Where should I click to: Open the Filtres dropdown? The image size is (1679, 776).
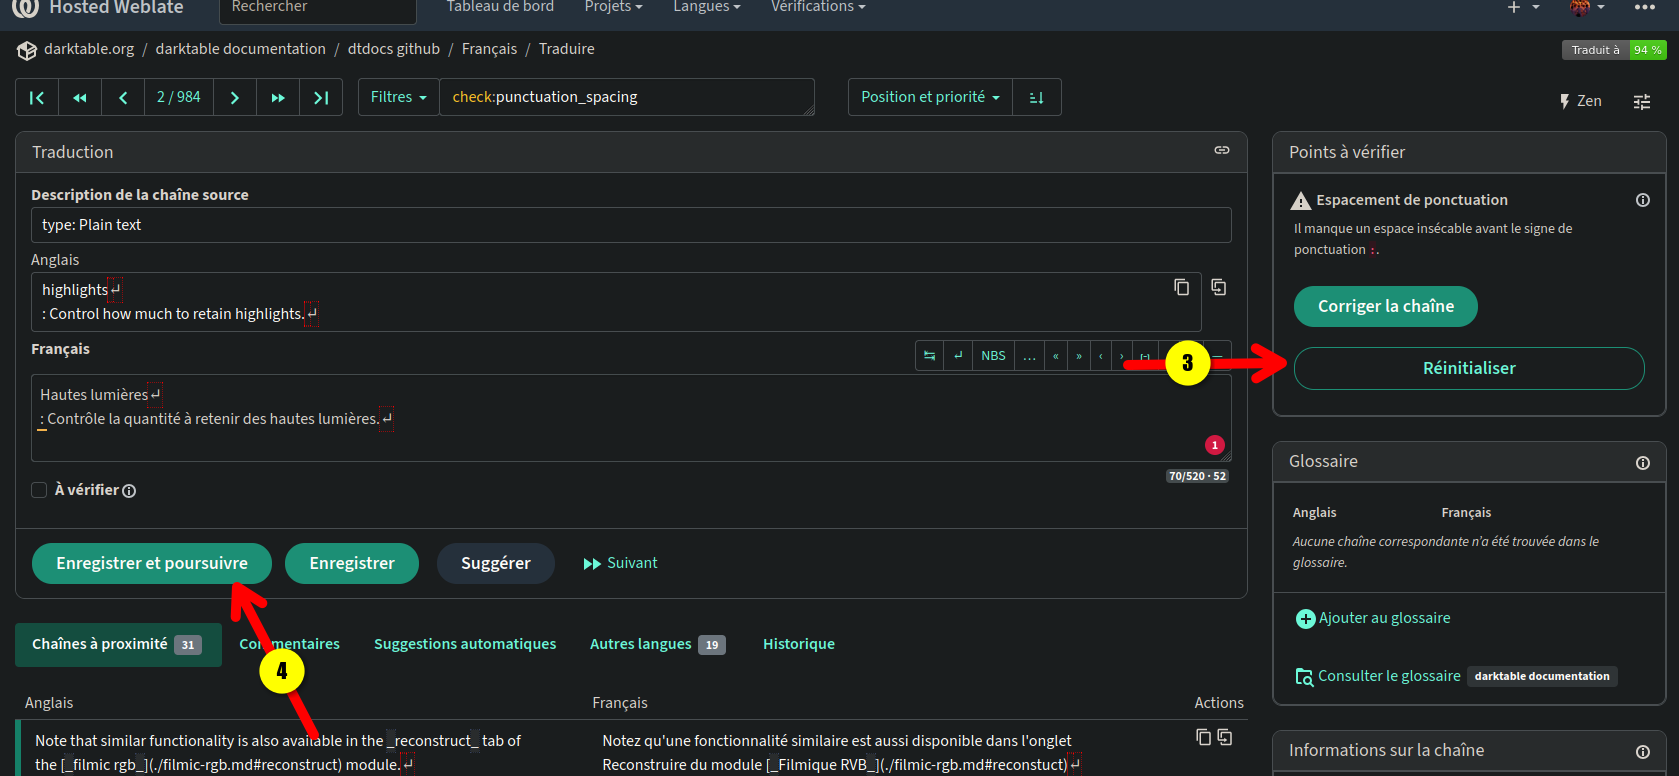(399, 97)
